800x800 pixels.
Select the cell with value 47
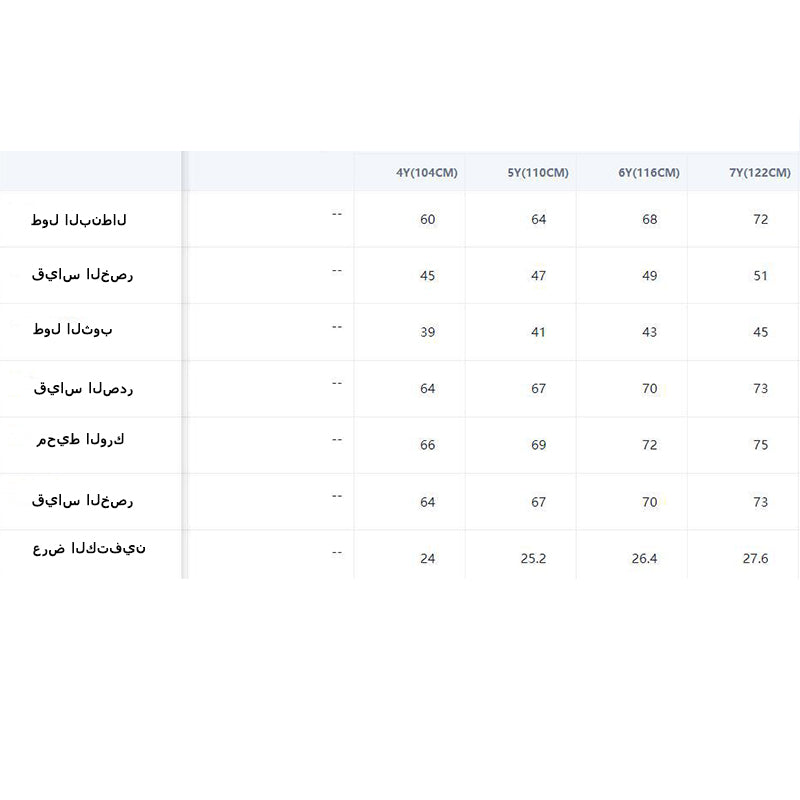539,276
